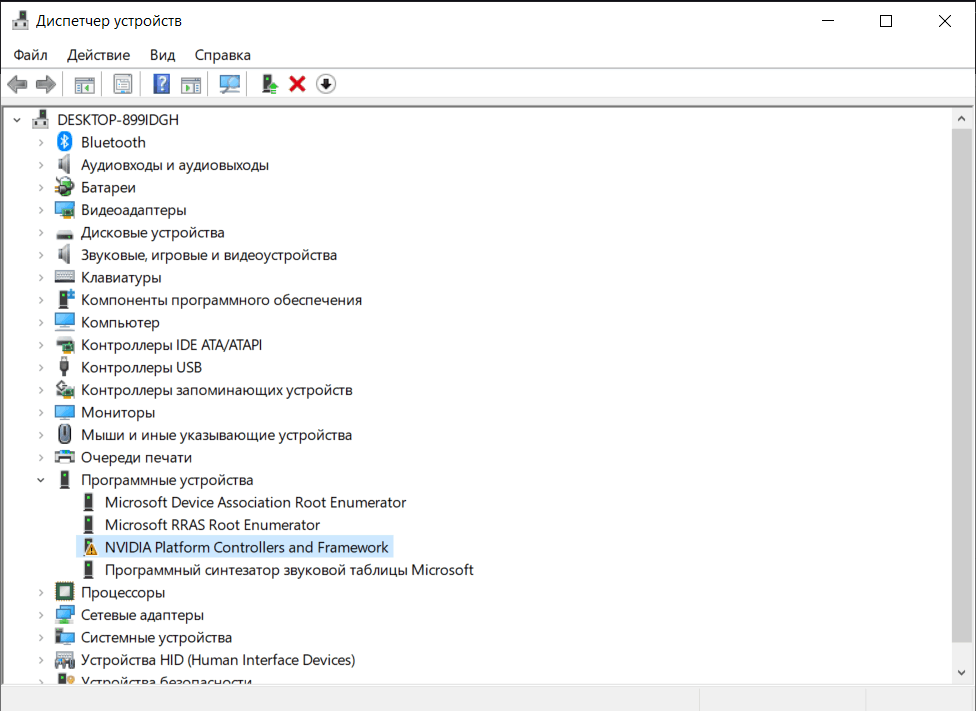
Task: Click the Update driver toolbar icon
Action: click(269, 84)
